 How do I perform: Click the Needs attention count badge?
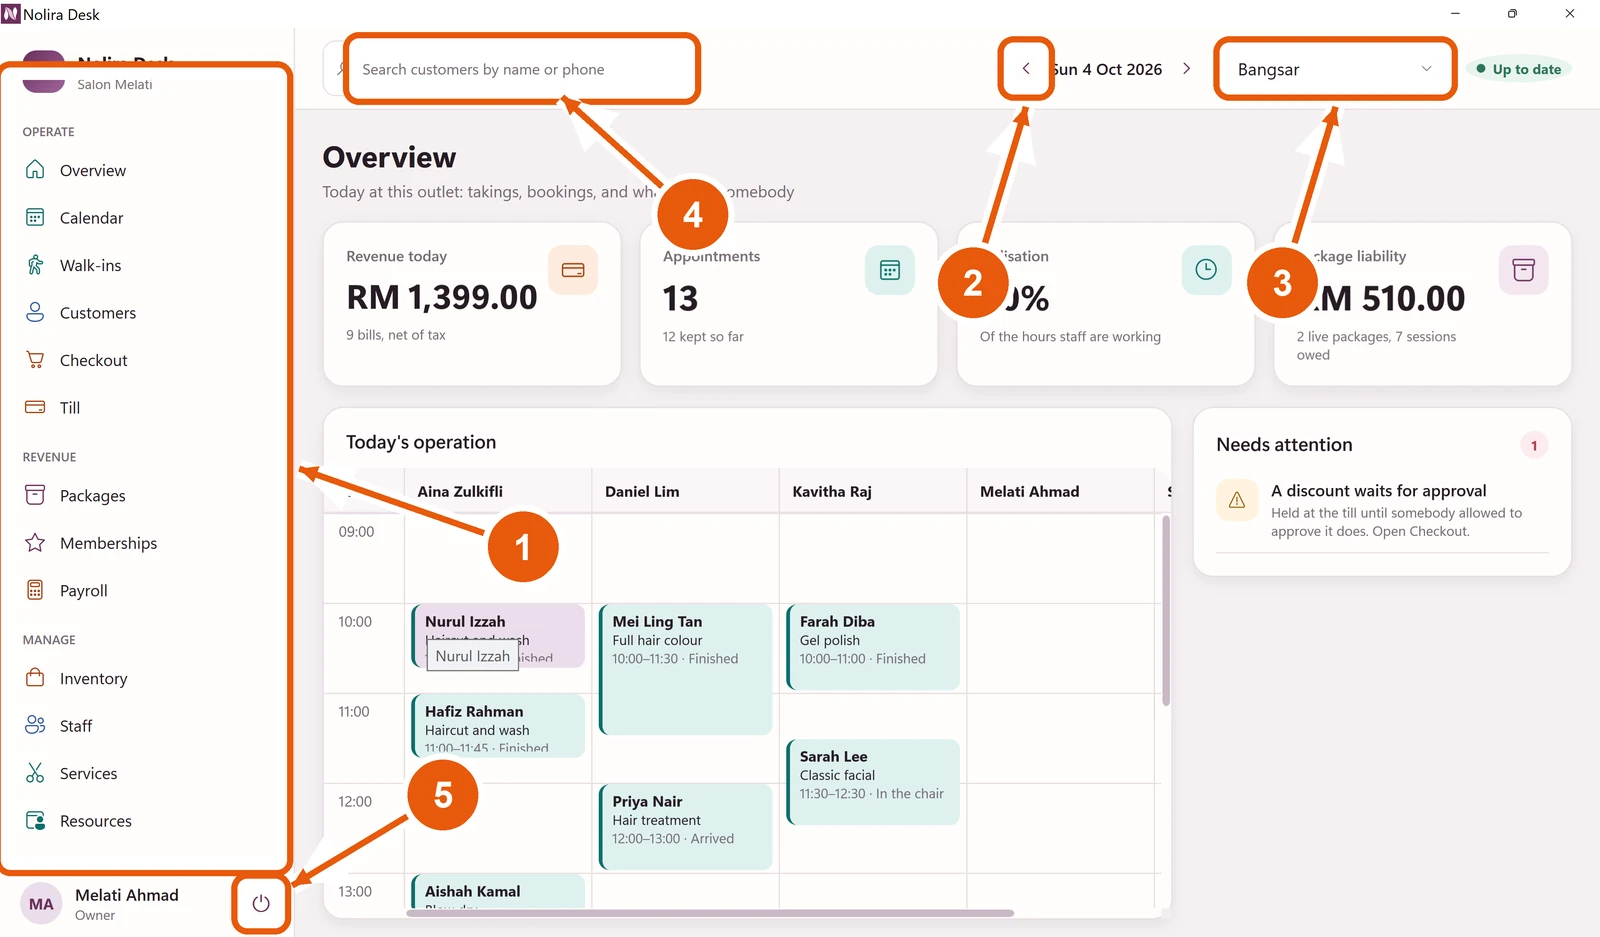point(1534,446)
